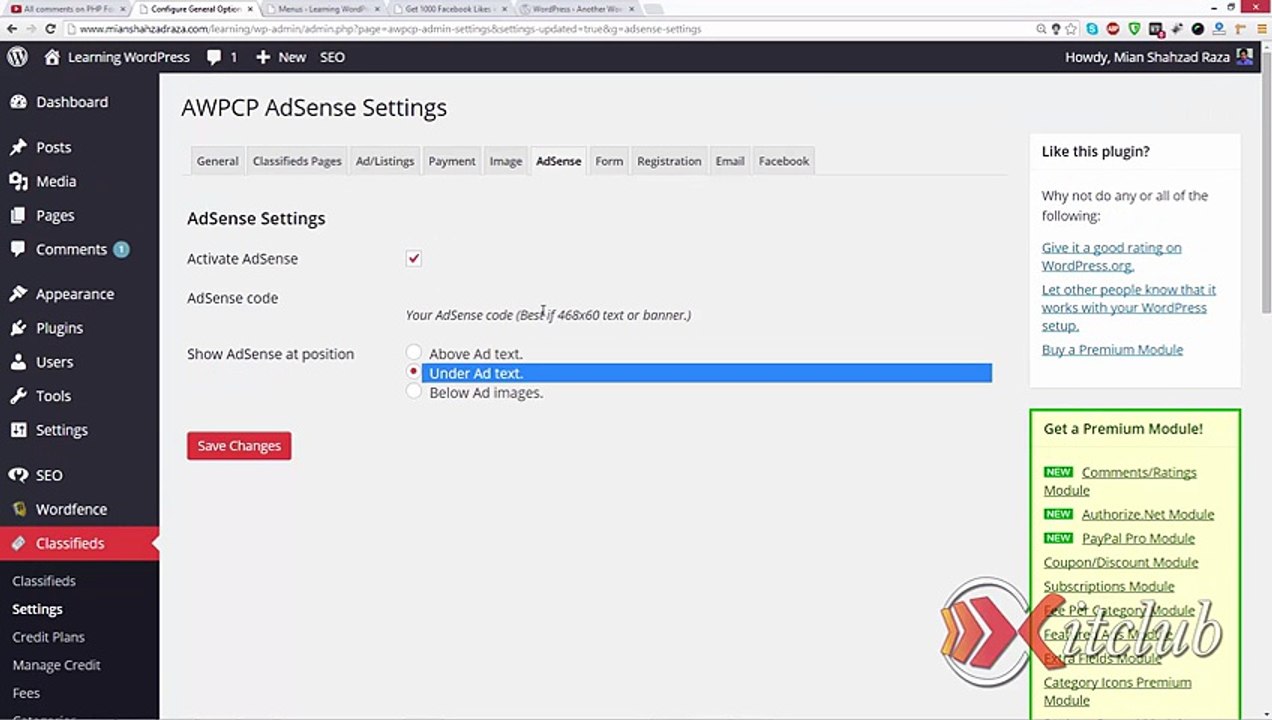Select the Below Ad images radio button
Screen dimensions: 1272x720
click(414, 391)
